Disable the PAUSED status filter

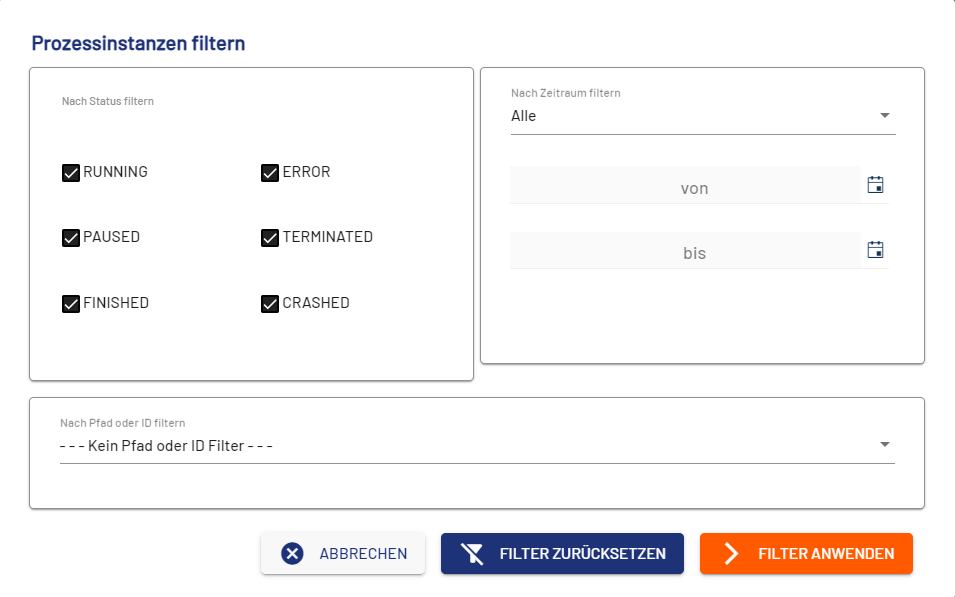click(x=71, y=238)
